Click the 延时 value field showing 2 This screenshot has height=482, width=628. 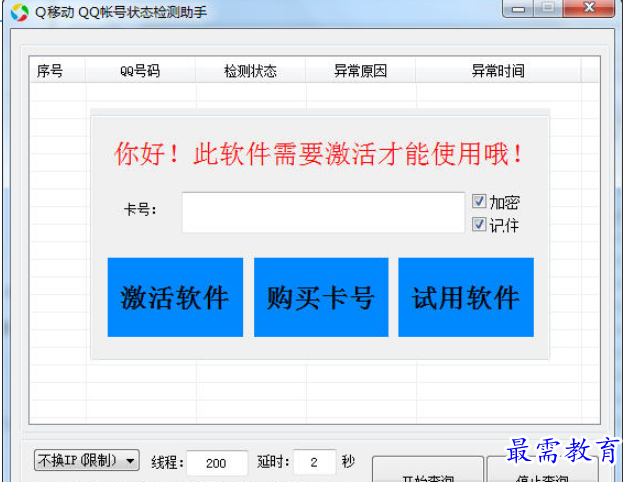tap(314, 462)
